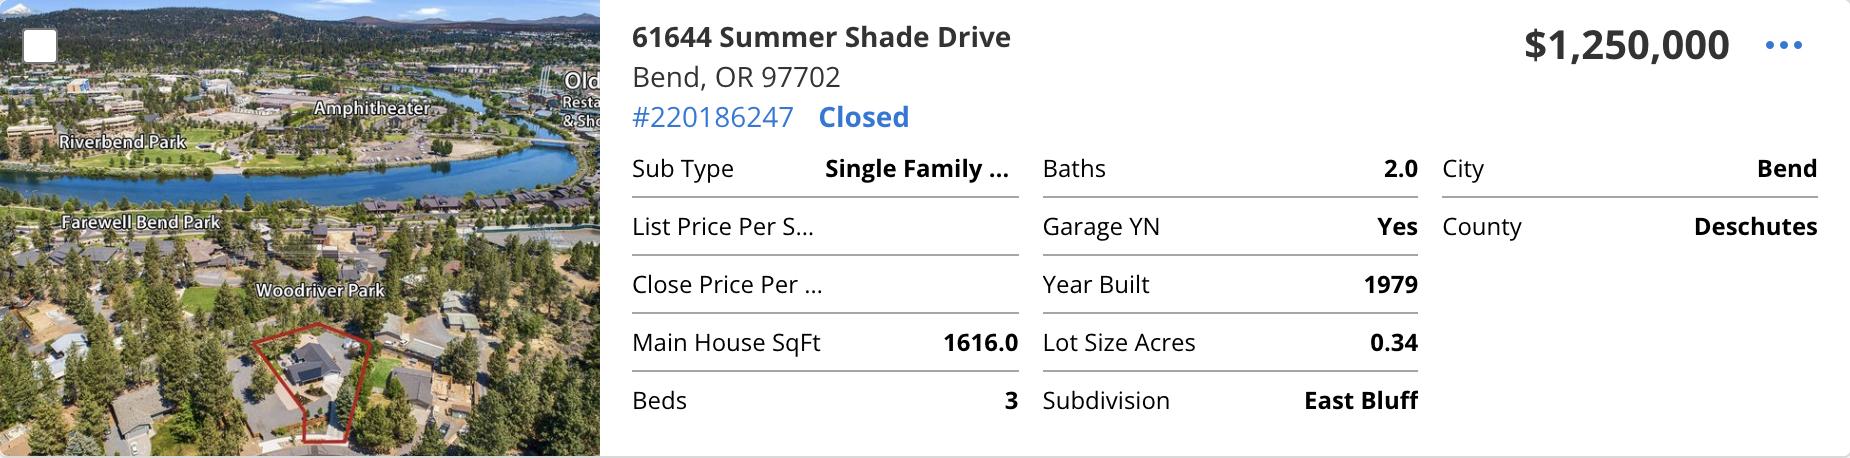Click the Closed status label
This screenshot has width=1850, height=458.
[863, 117]
